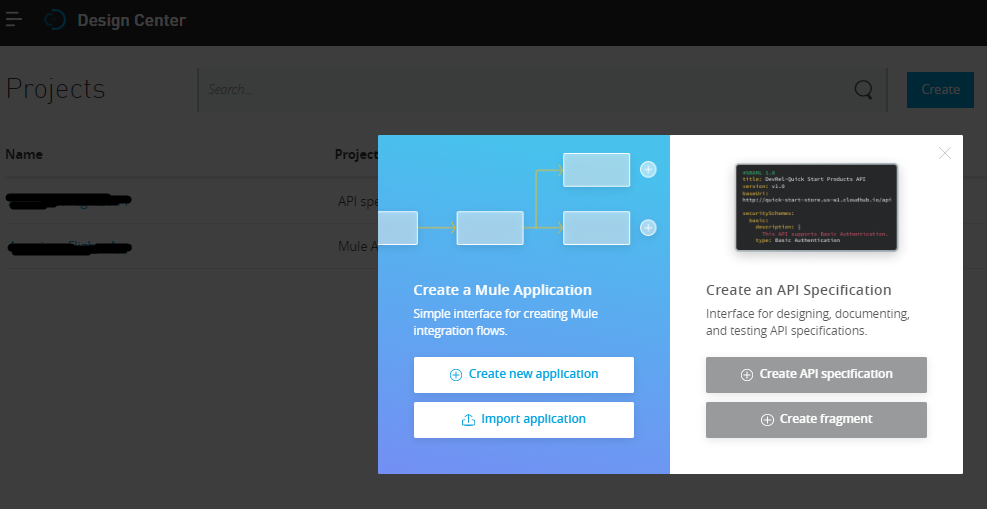Click the Project type column header
The height and width of the screenshot is (509, 987).
click(356, 154)
